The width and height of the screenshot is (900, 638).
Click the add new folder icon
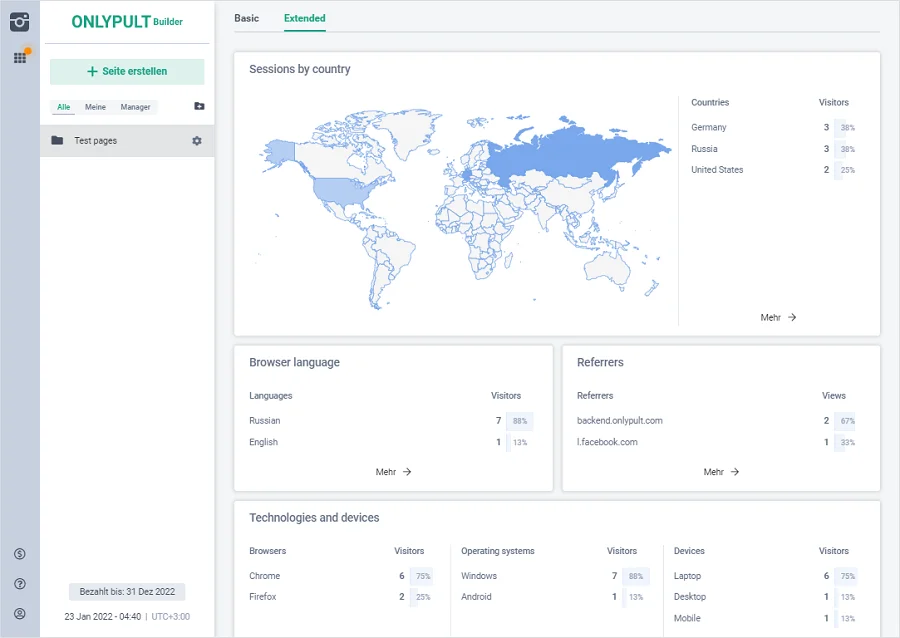199,107
